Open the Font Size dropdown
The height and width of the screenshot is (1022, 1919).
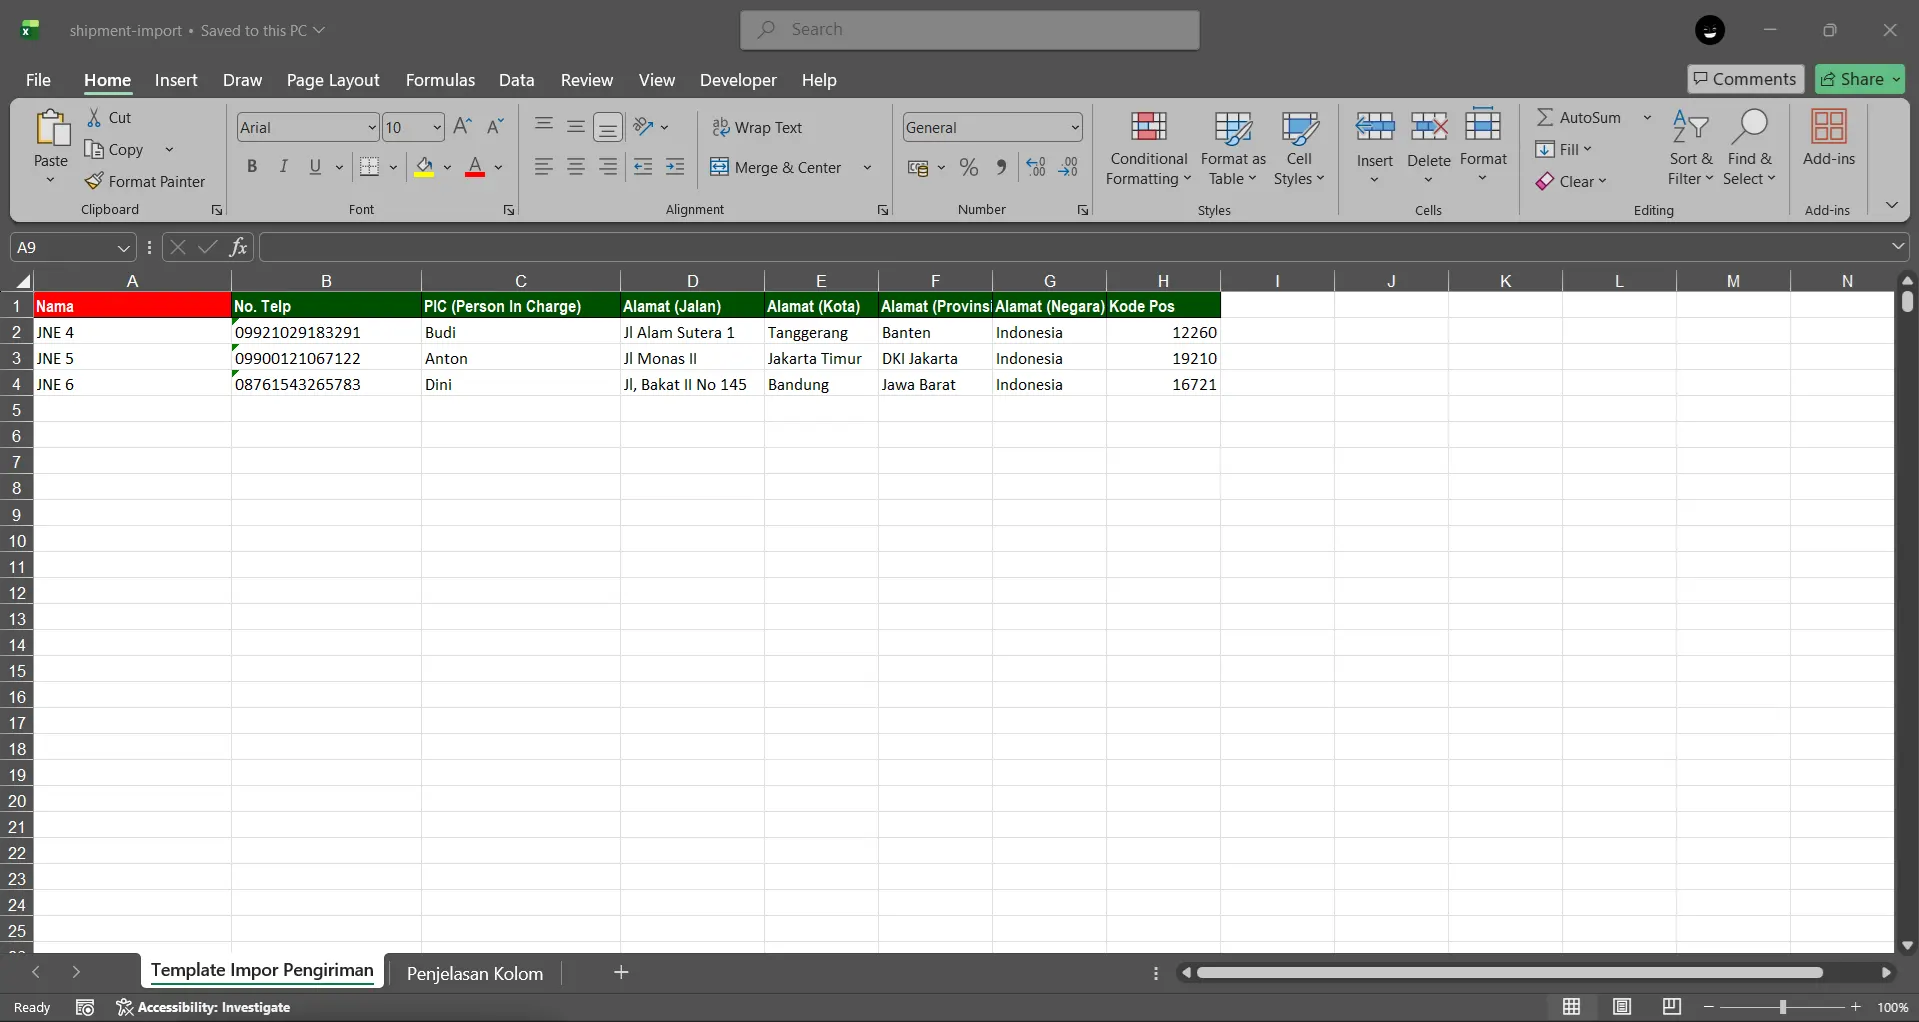(434, 127)
